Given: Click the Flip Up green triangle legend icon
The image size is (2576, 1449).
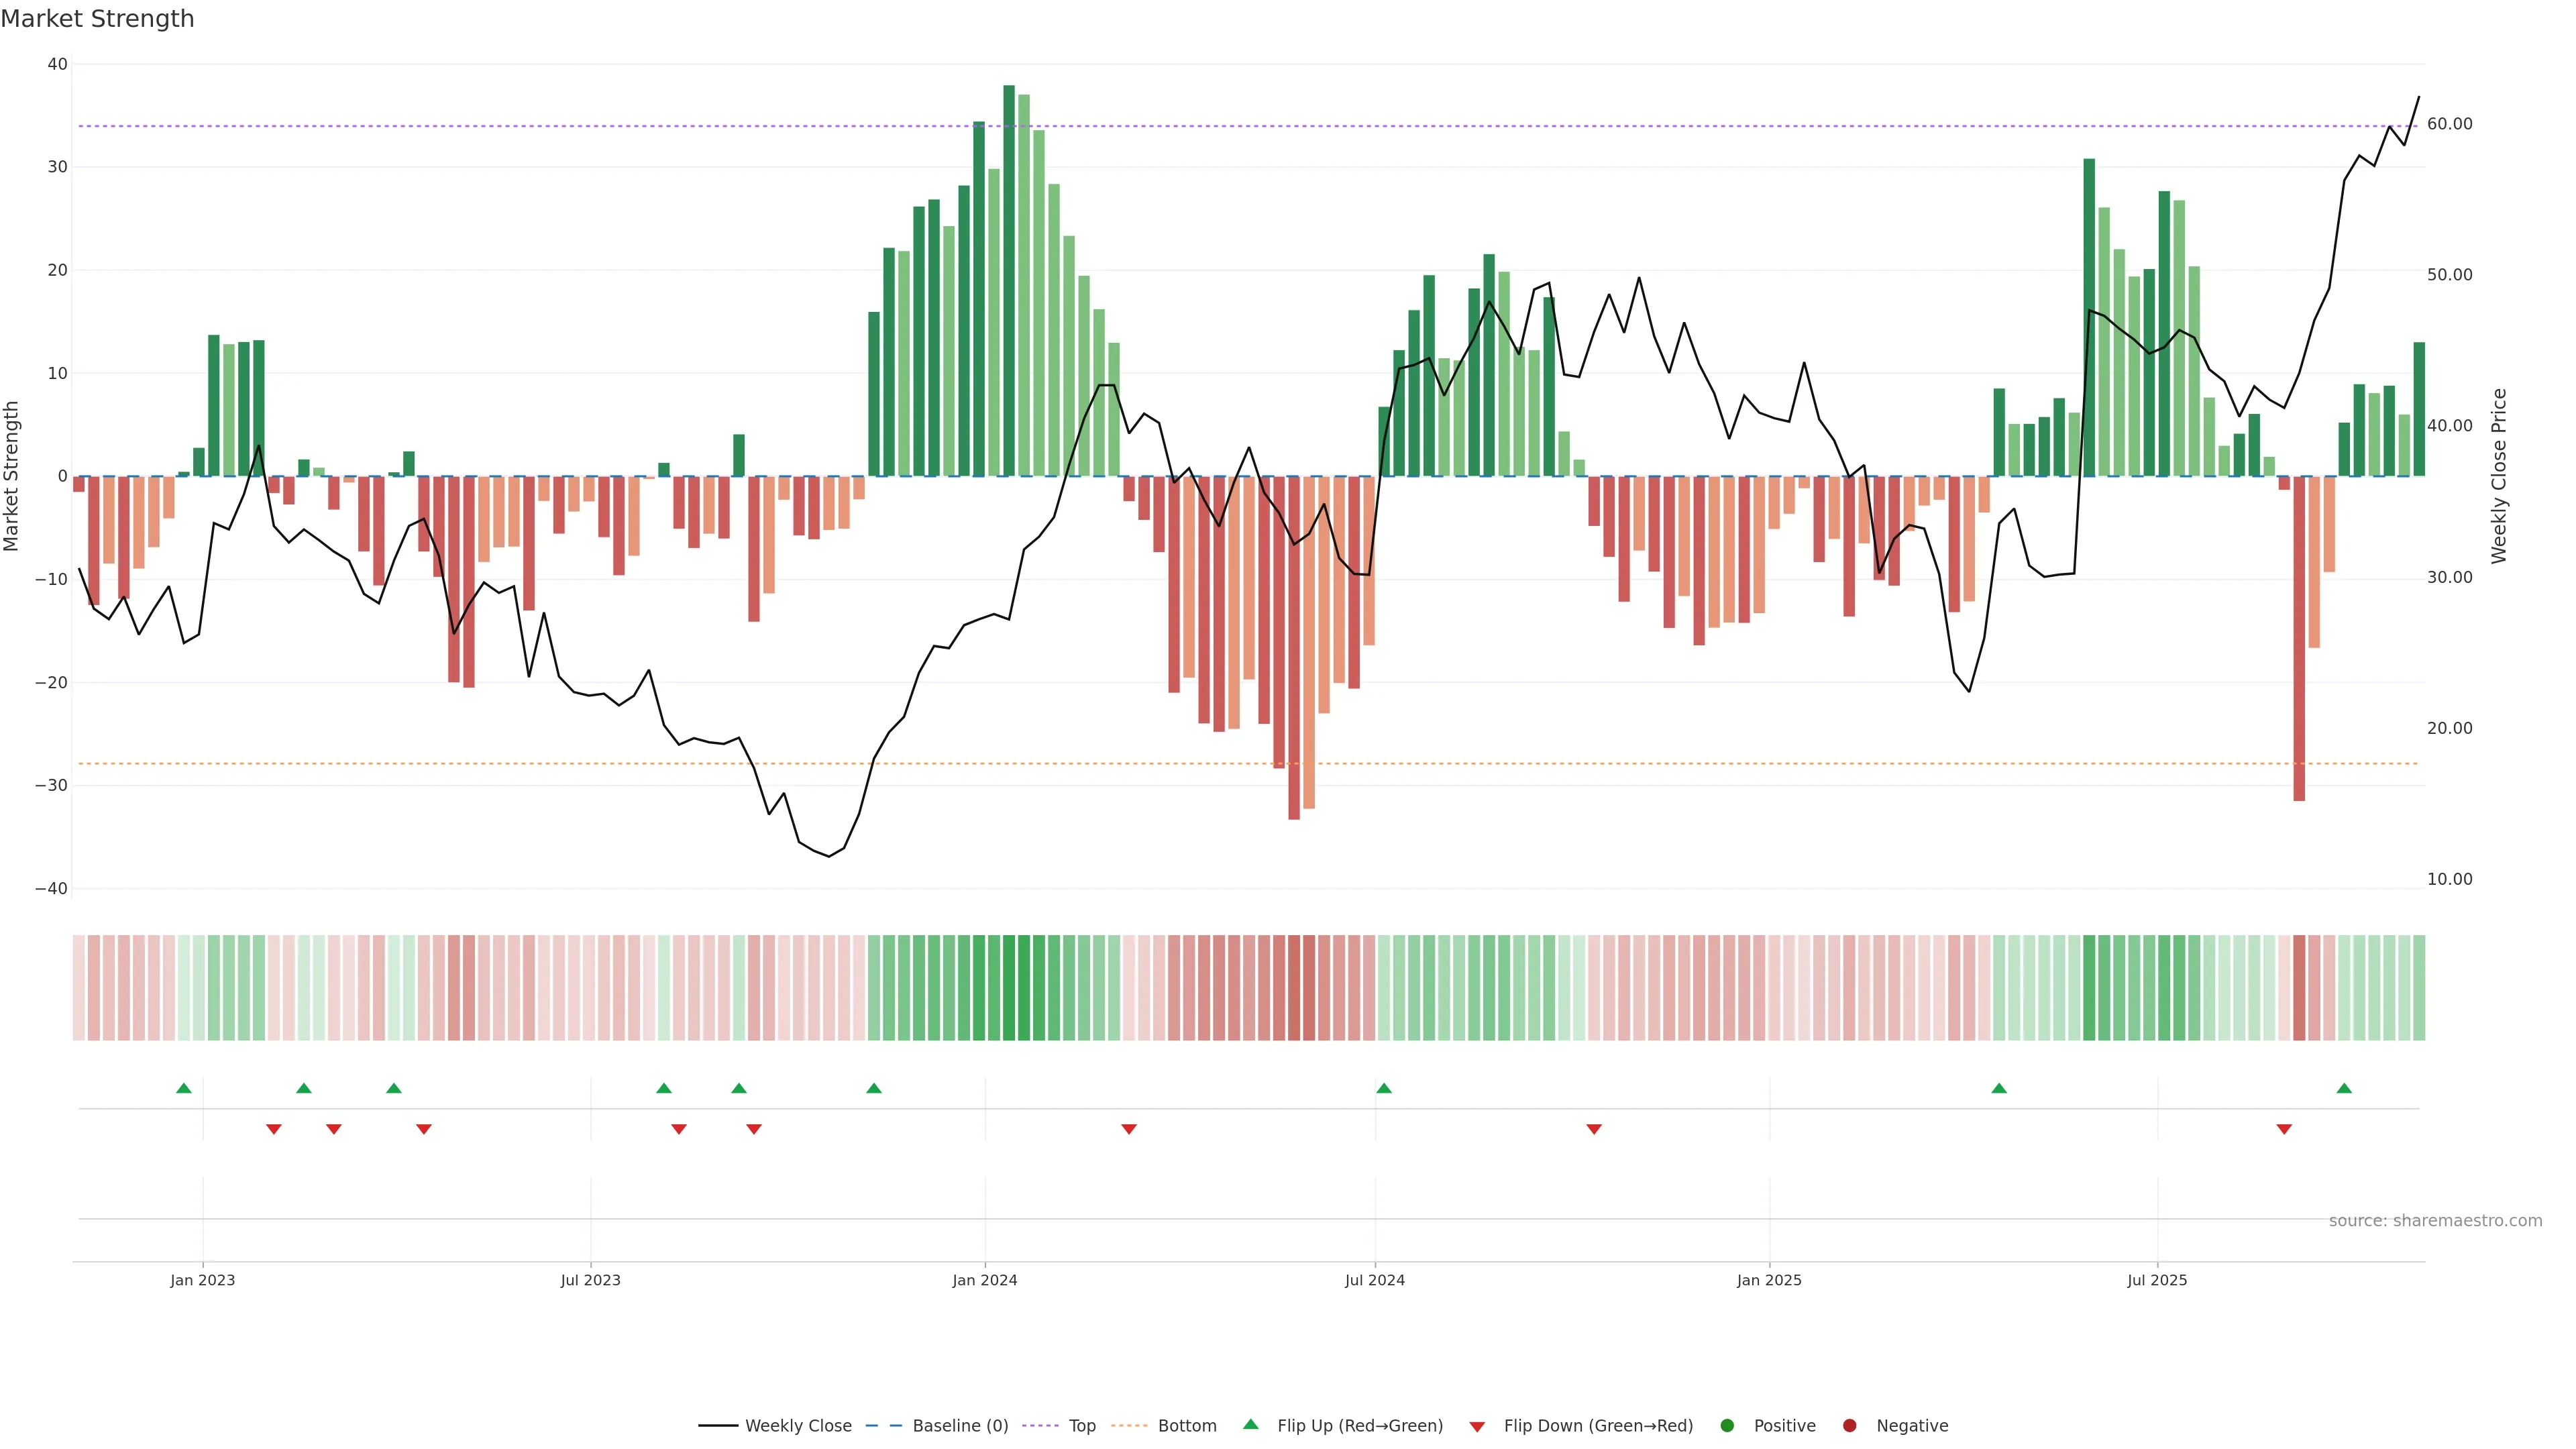Looking at the screenshot, I should (x=1250, y=1424).
